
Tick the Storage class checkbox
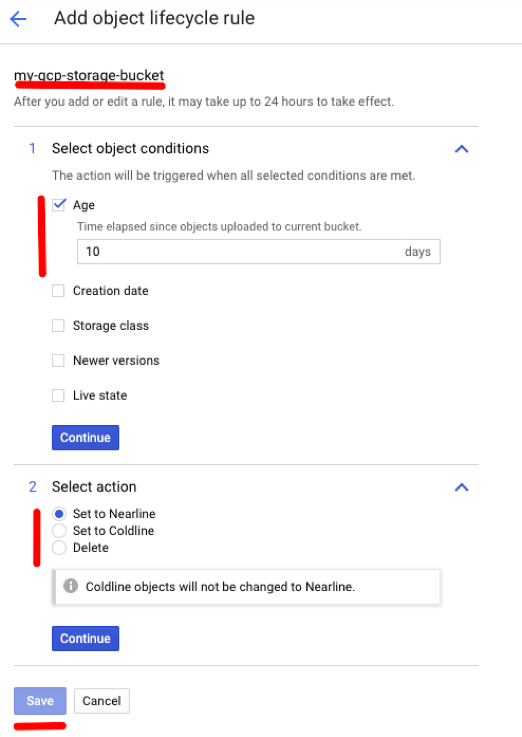coord(58,326)
